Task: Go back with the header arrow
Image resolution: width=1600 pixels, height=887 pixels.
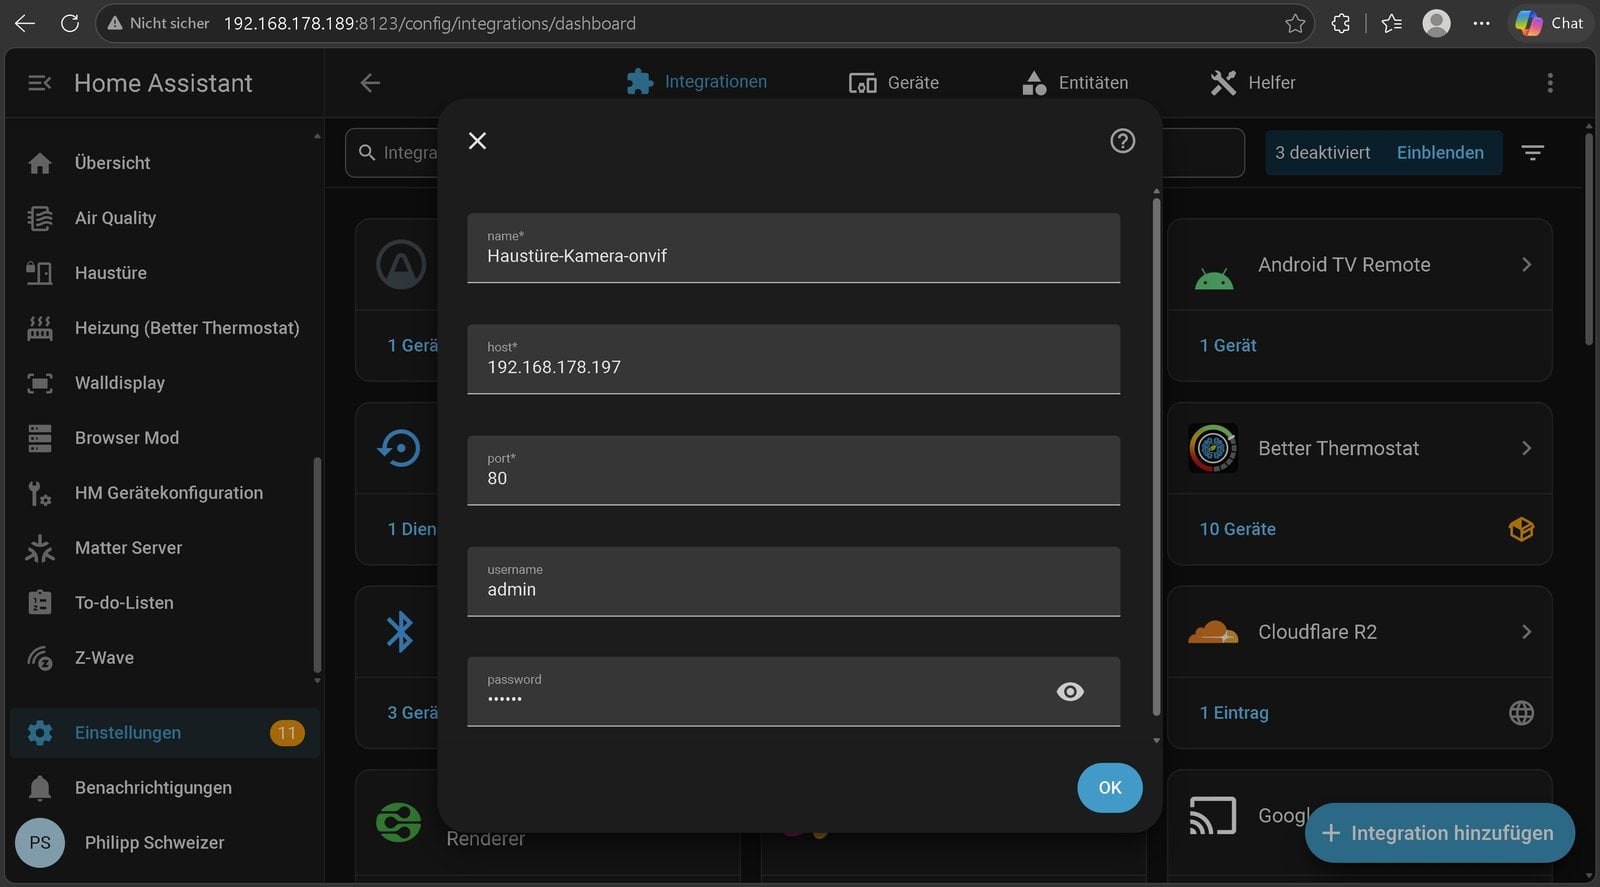Action: 370,83
